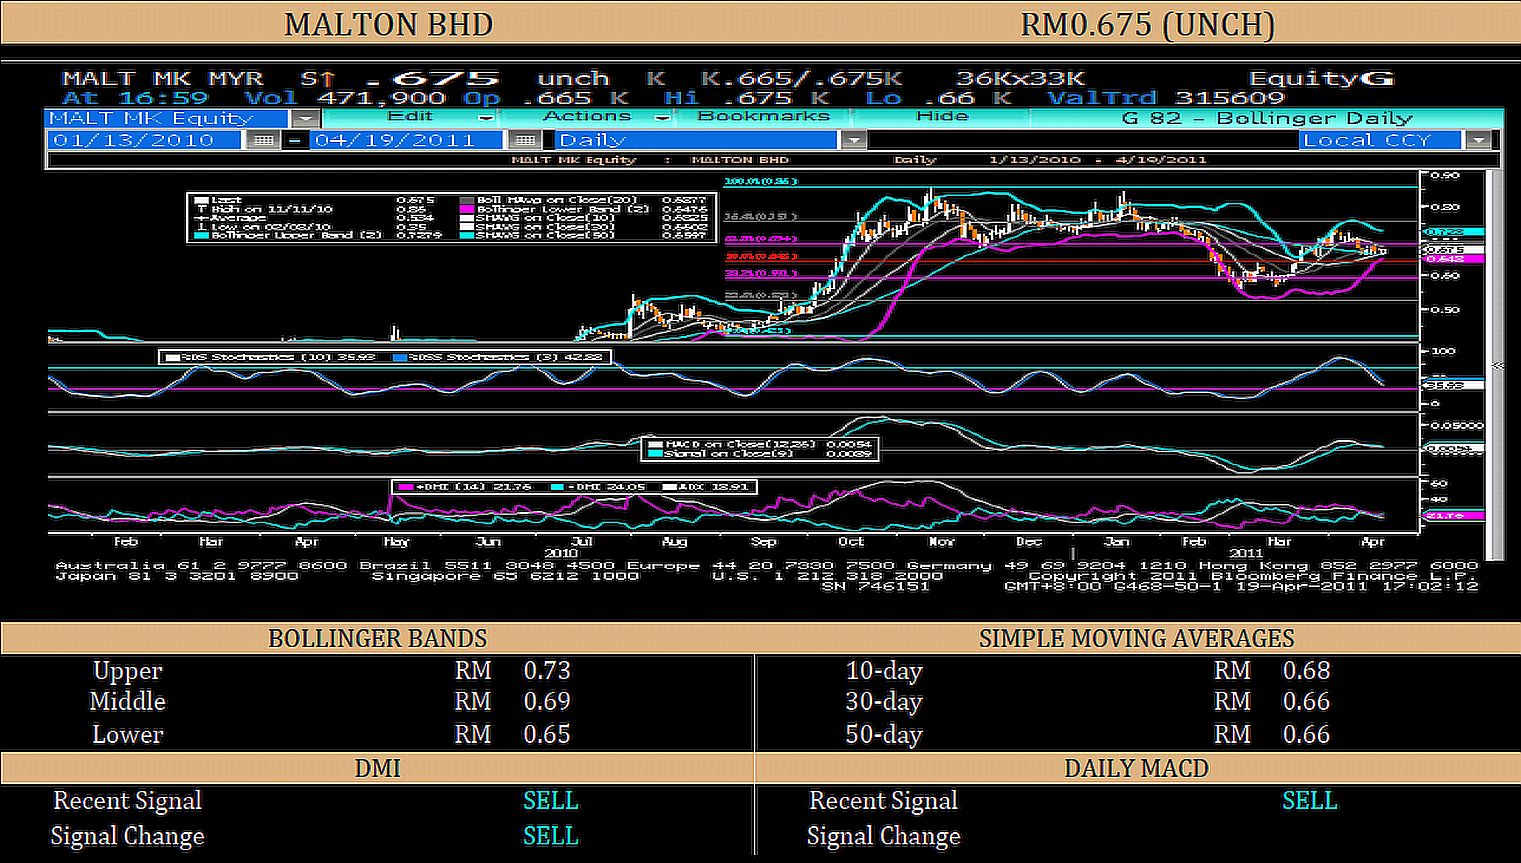The image size is (1521, 863).
Task: Click the Boll MAvg on Close(20) legend swatch
Action: point(467,200)
